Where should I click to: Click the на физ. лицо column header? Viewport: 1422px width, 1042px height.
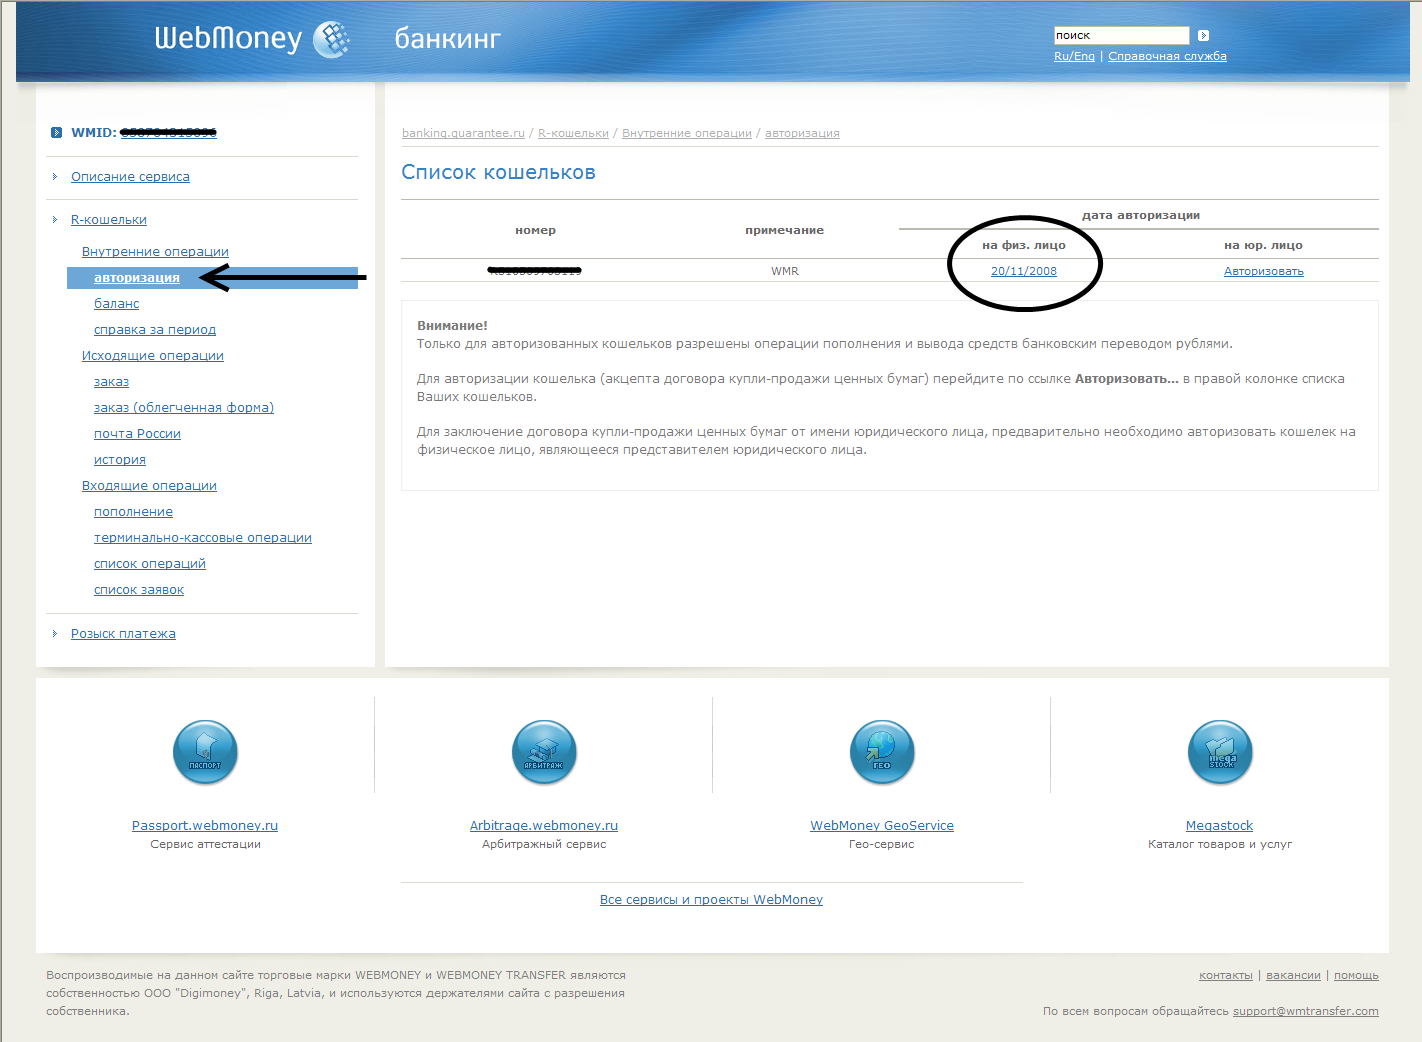click(1024, 245)
